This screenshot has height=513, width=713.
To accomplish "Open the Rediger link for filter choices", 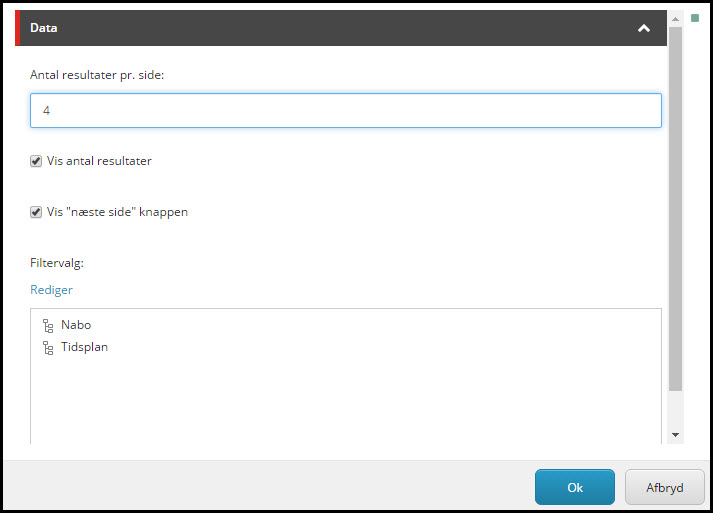I will coord(51,290).
